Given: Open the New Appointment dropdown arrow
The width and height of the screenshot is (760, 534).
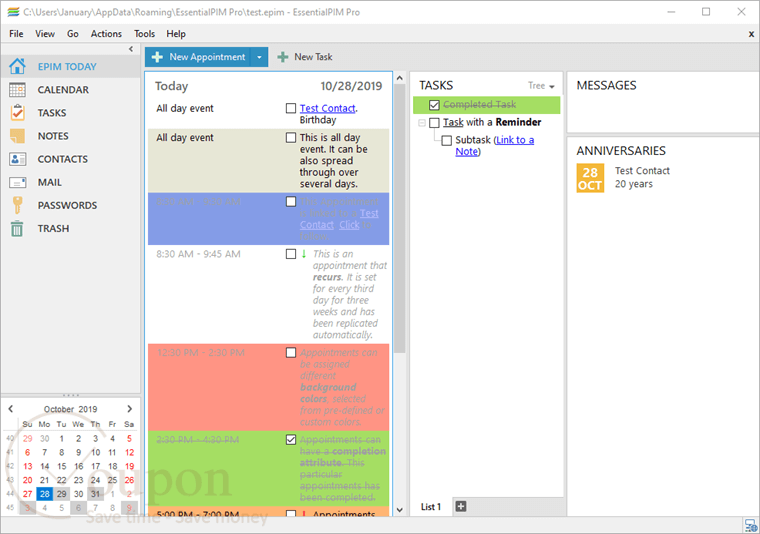Looking at the screenshot, I should click(x=259, y=57).
